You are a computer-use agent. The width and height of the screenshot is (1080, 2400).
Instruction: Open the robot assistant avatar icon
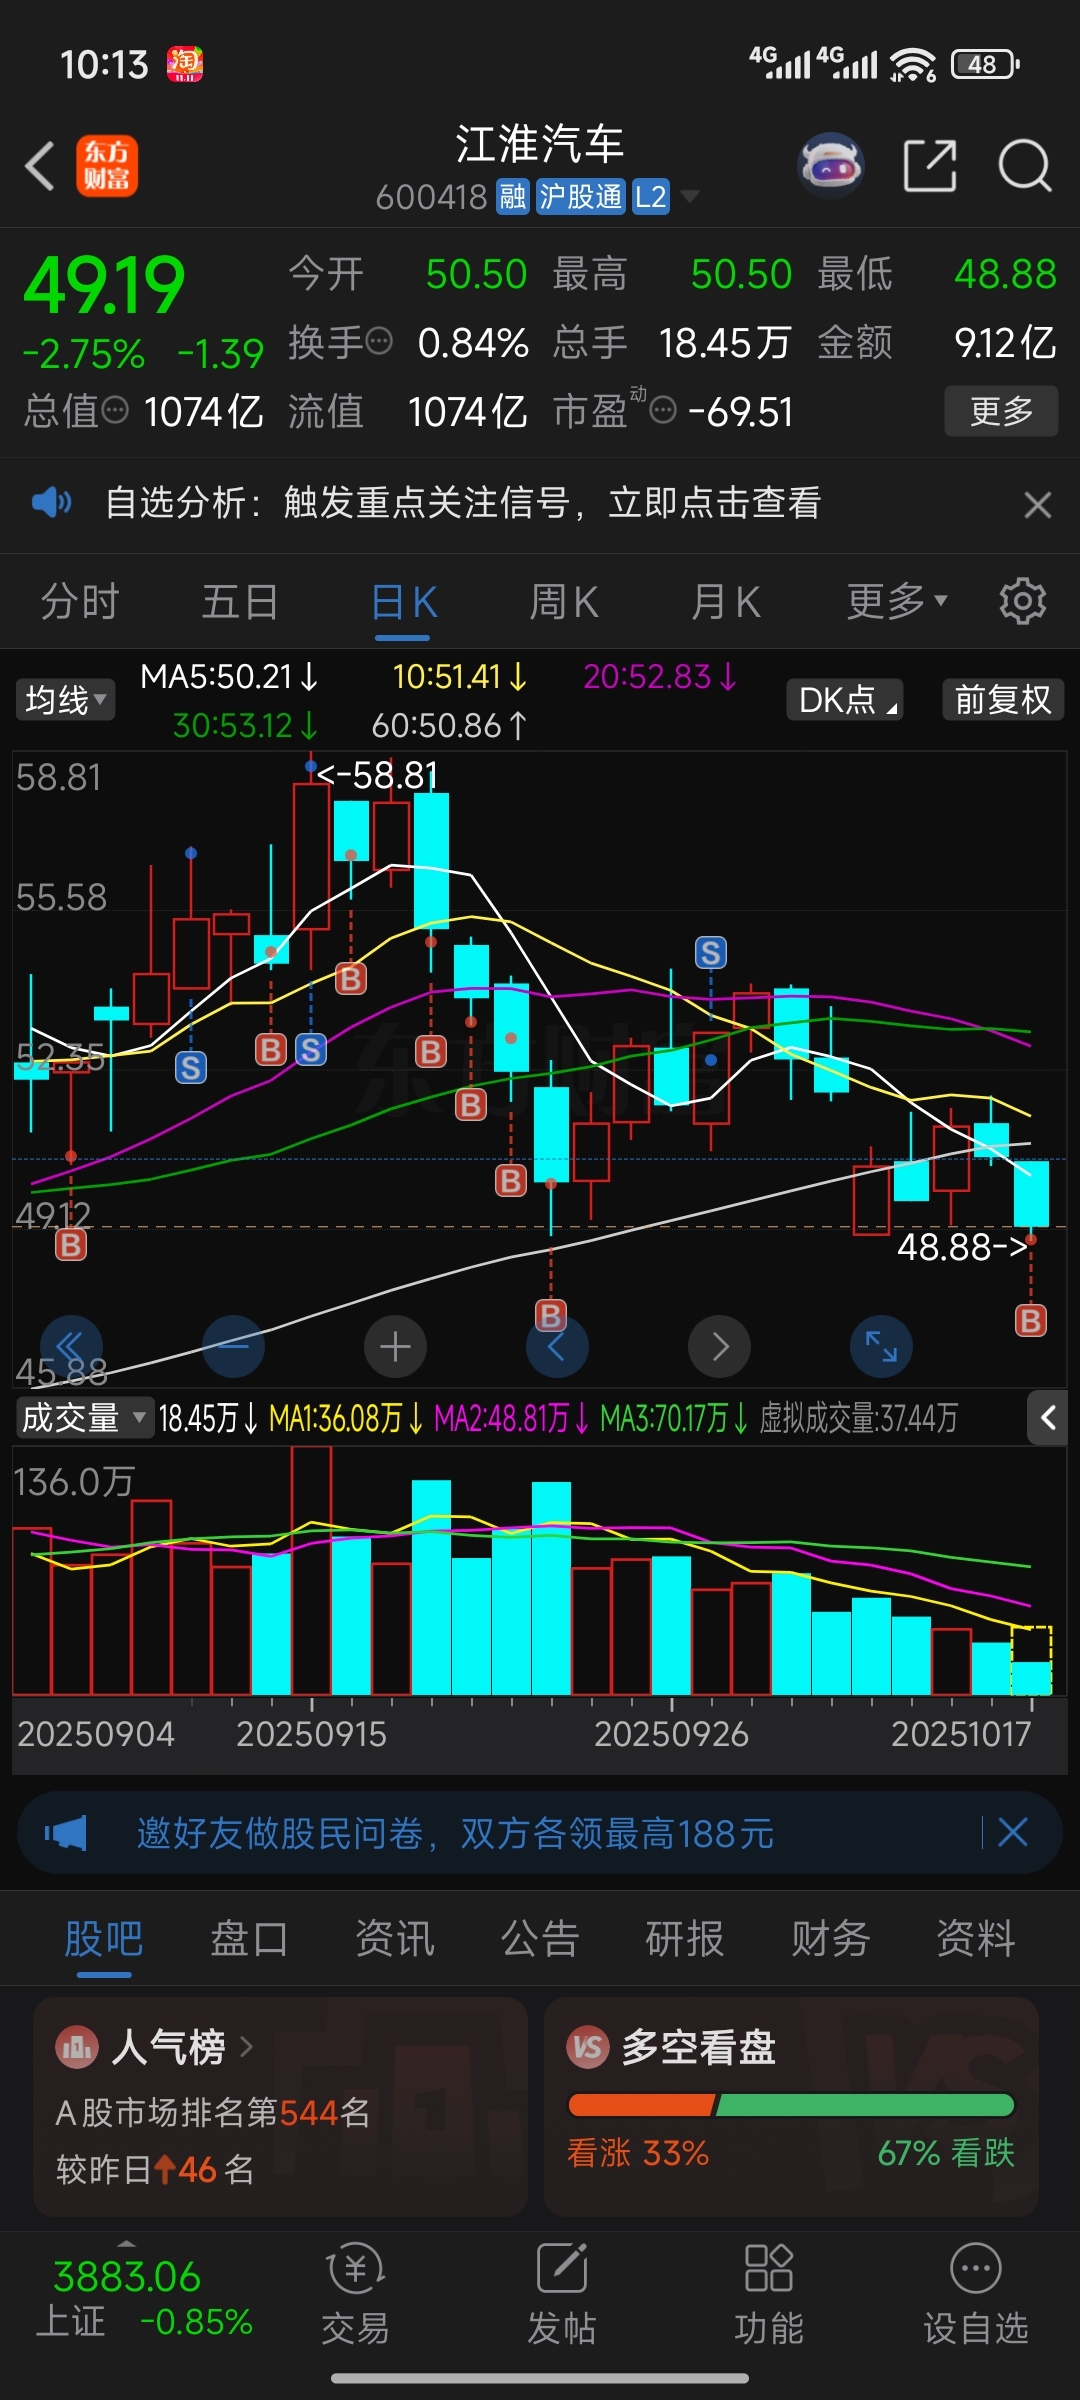click(831, 165)
